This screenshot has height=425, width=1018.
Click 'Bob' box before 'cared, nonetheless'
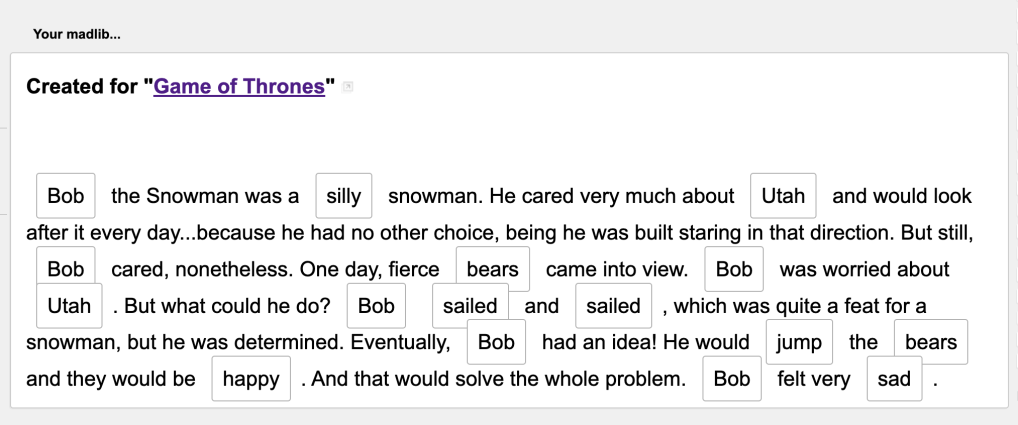66,269
